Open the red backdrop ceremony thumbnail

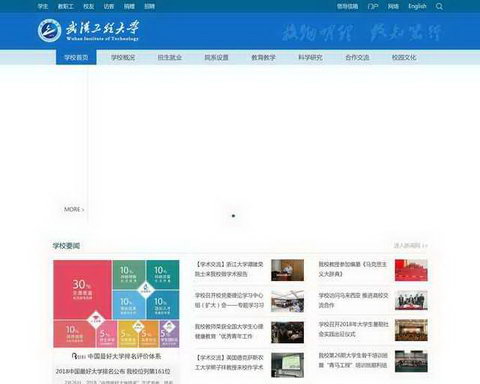click(x=411, y=270)
